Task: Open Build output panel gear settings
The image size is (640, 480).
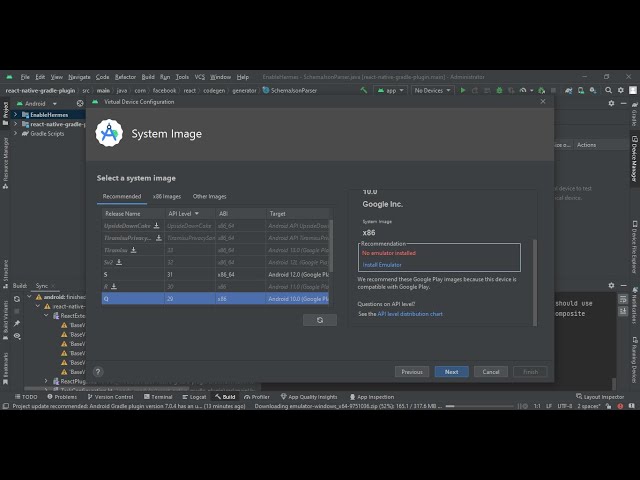Action: click(611, 285)
